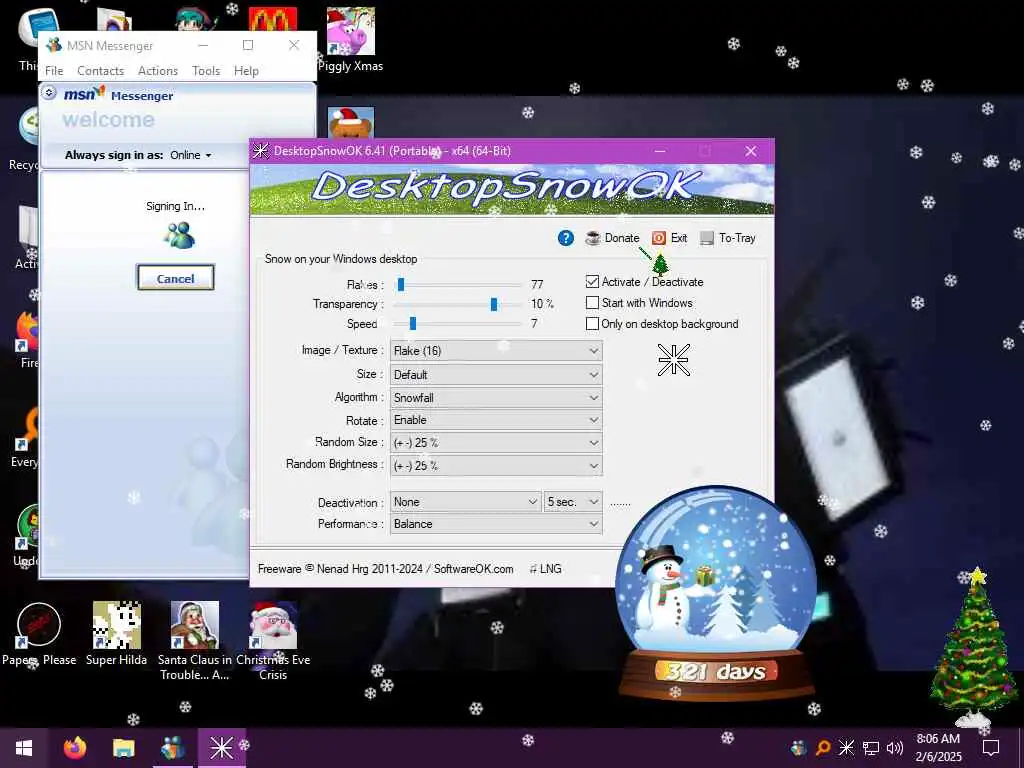The width and height of the screenshot is (1024, 768).
Task: Open Piggly Xmas desktop icon
Action: coord(351,39)
